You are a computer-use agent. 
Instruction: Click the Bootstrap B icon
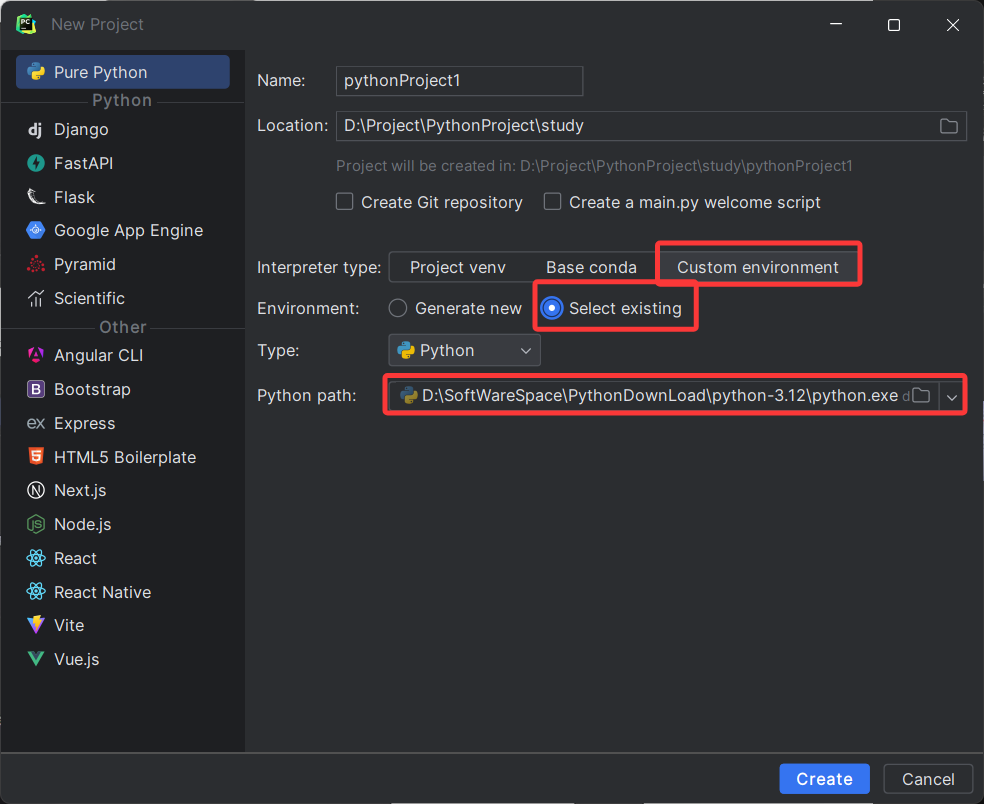pyautogui.click(x=36, y=389)
